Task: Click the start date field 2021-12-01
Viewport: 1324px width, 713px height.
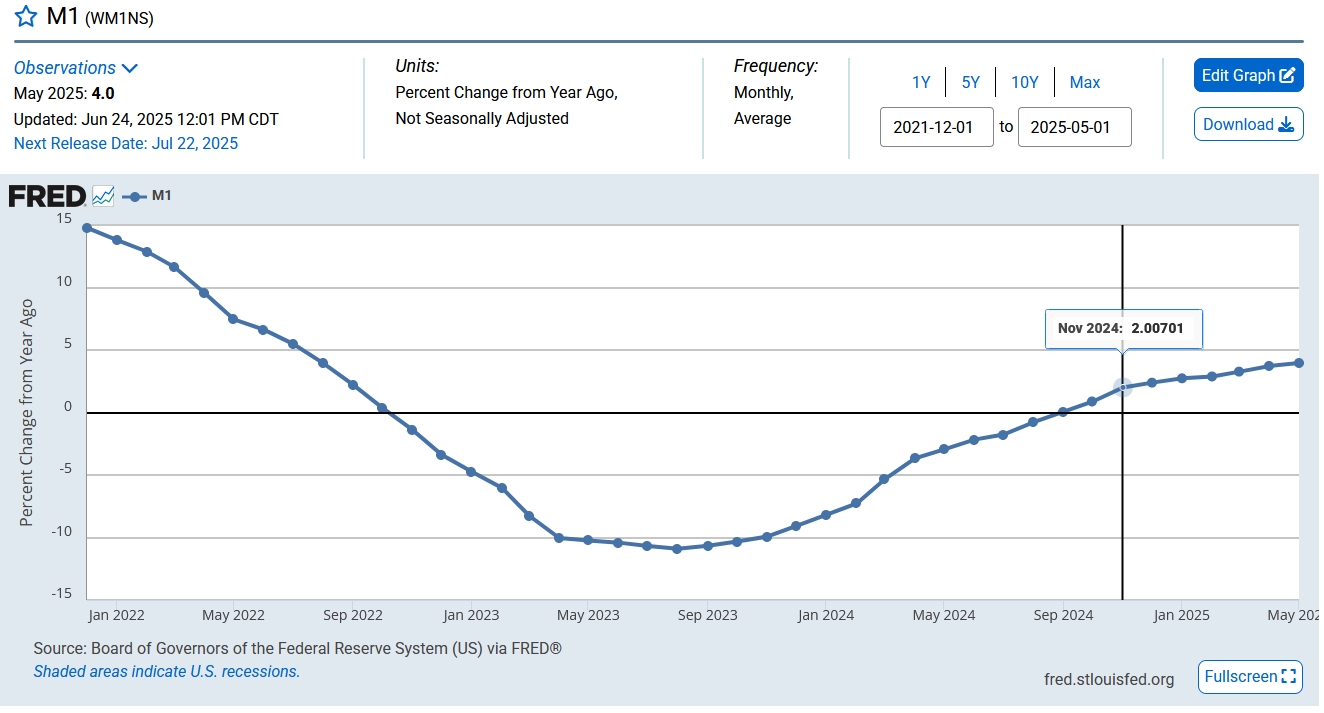Action: coord(936,127)
